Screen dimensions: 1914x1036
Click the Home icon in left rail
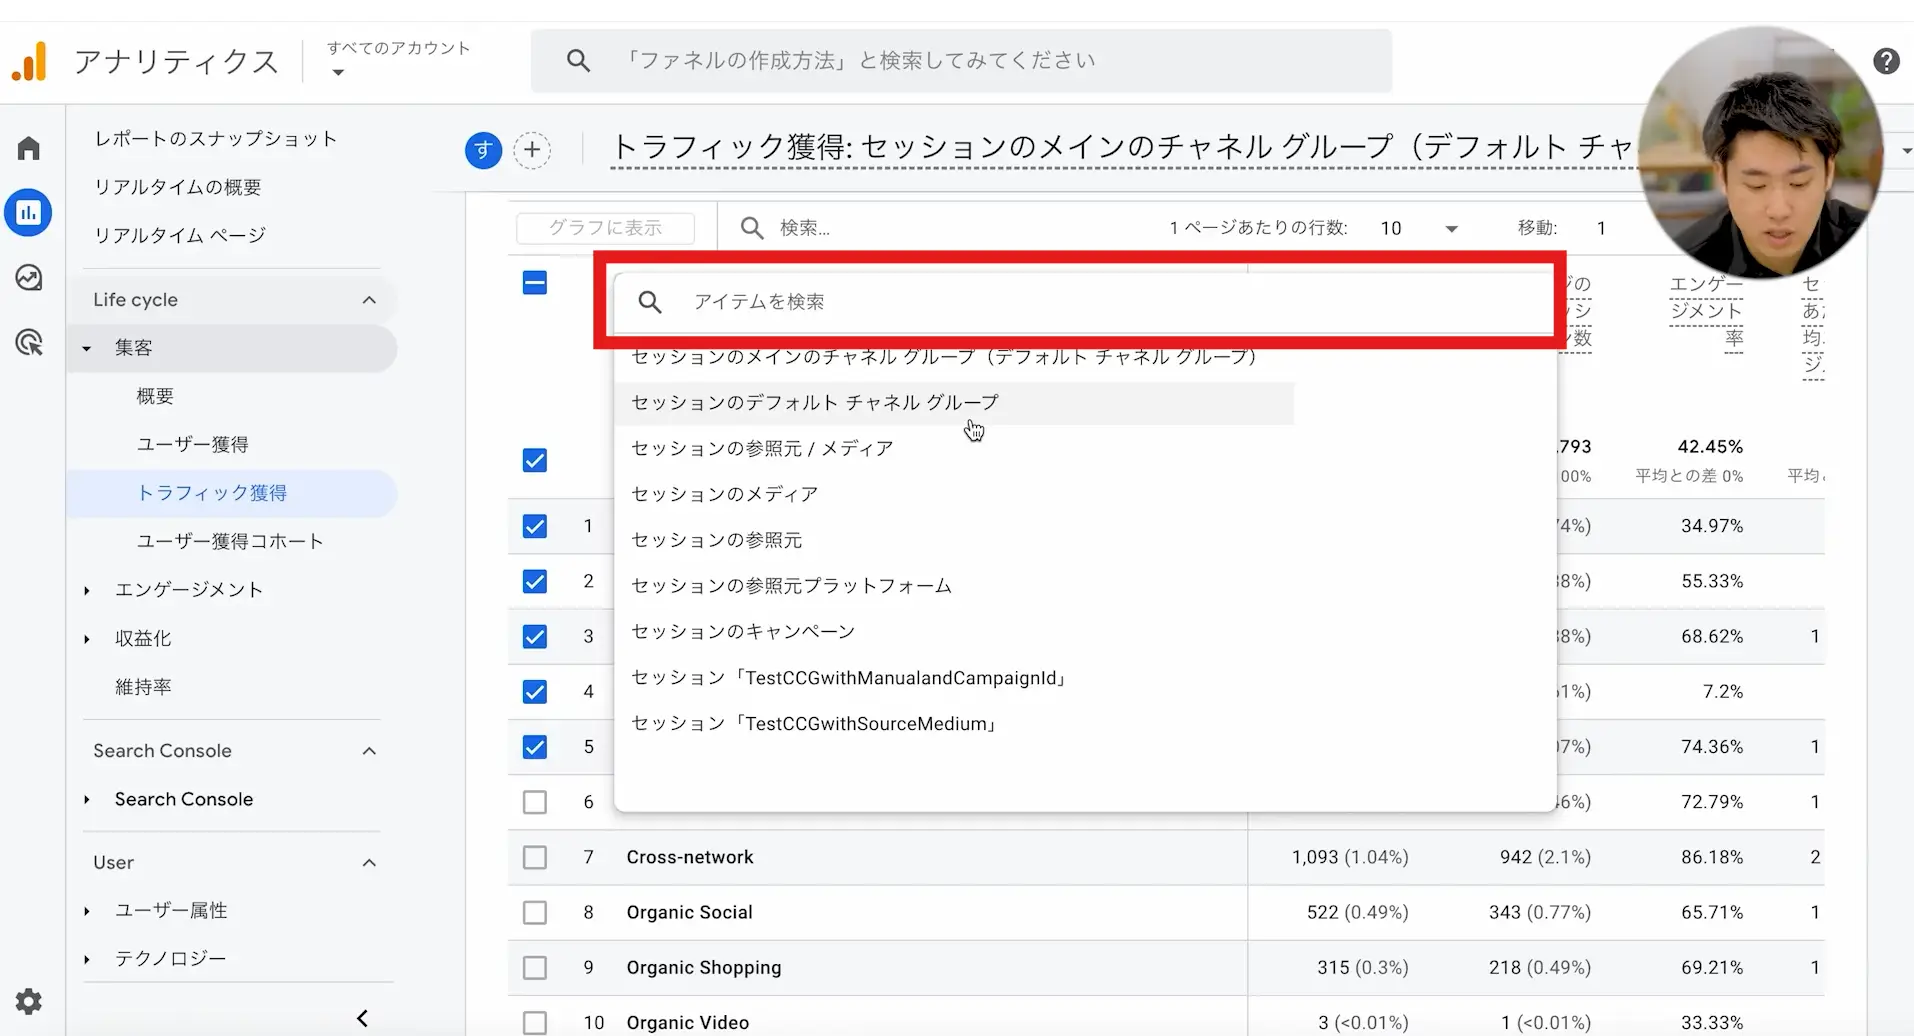[x=29, y=149]
